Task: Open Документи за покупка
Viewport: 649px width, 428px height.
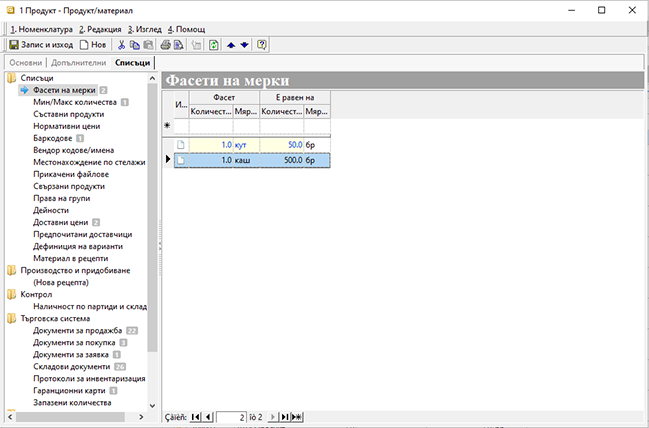Action: (74, 342)
